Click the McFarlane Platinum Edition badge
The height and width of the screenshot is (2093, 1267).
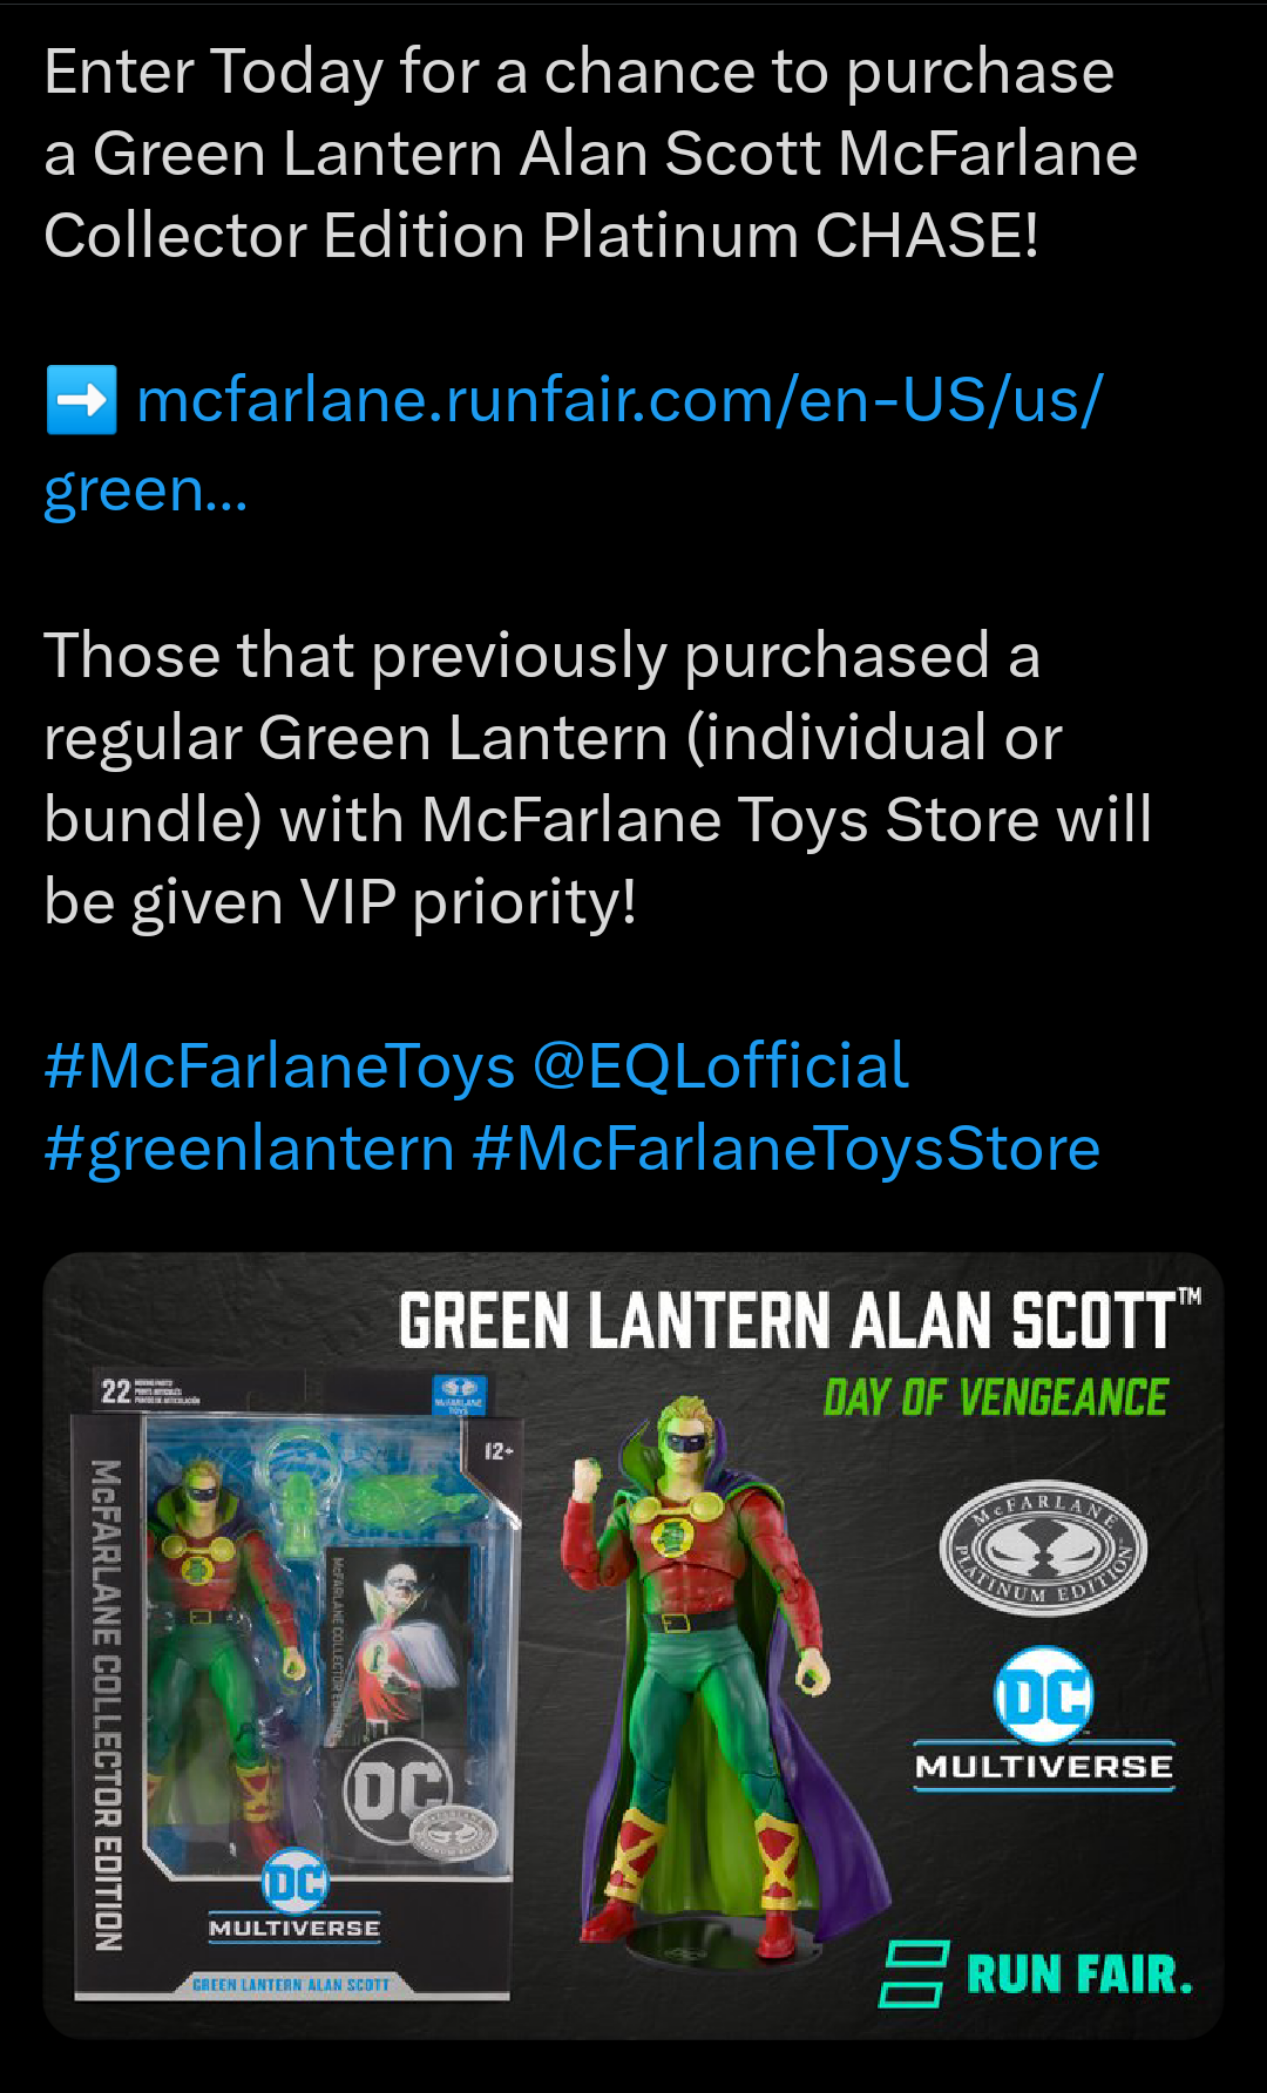(x=1043, y=1547)
